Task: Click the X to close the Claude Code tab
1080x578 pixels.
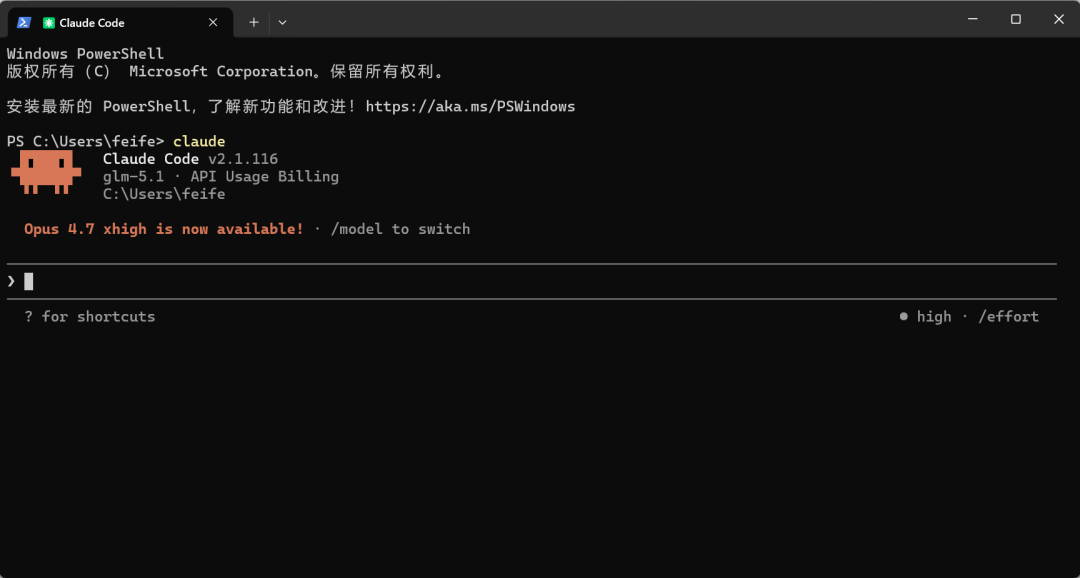Action: click(211, 21)
